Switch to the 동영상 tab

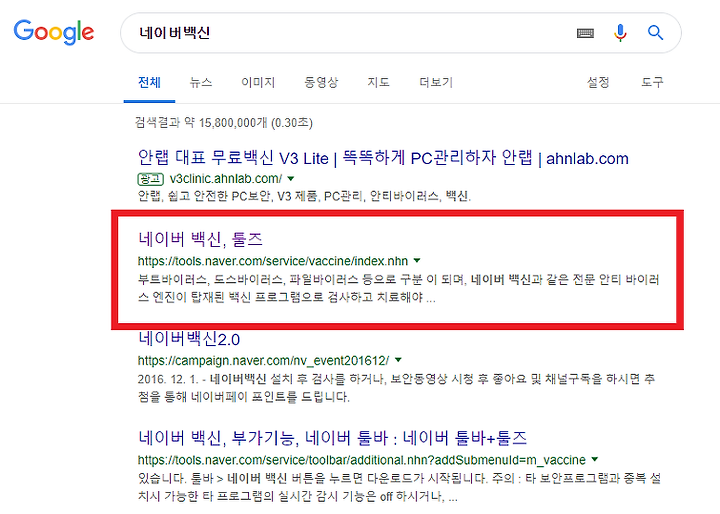321,82
